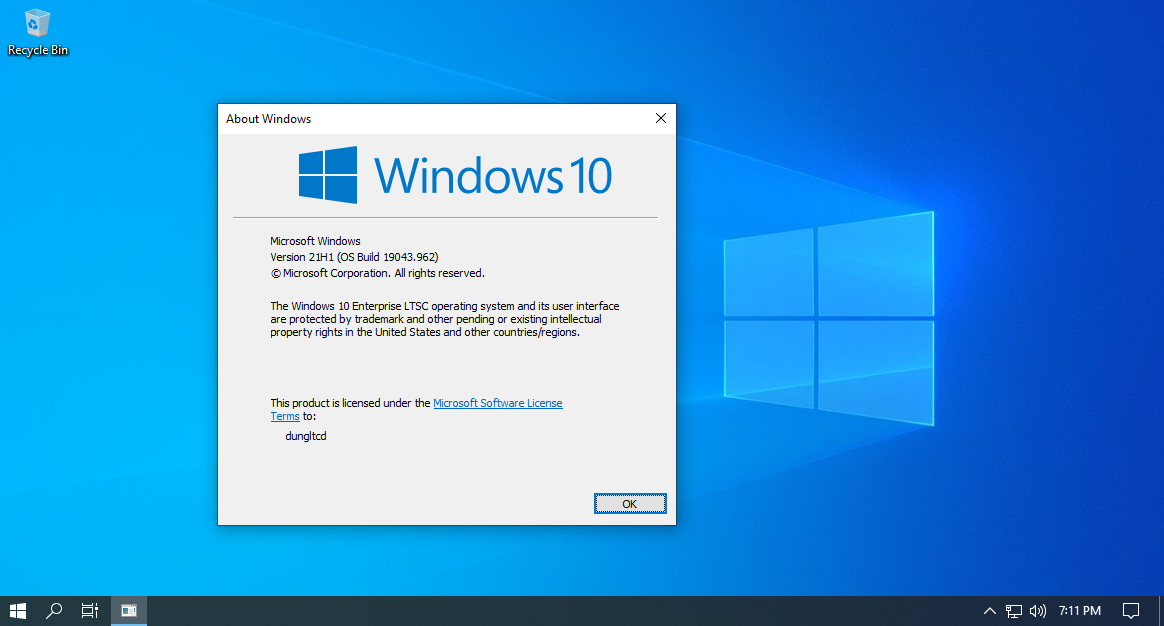Open the Action Center notifications icon

click(1131, 610)
